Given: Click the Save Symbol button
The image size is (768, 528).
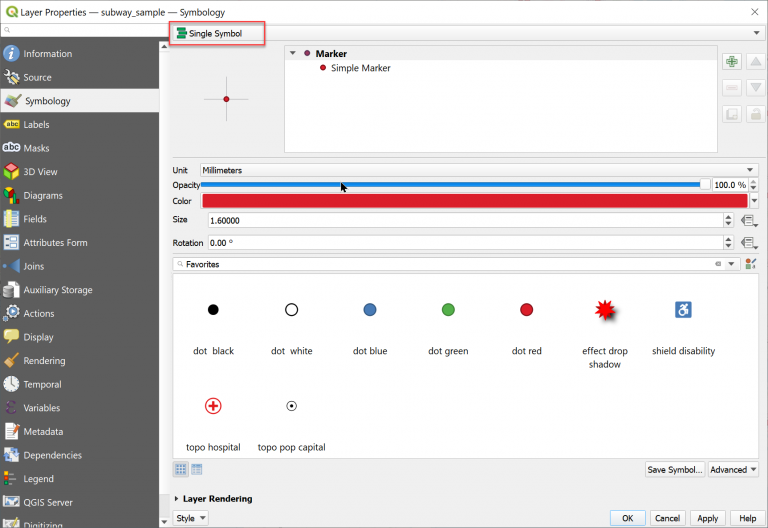Looking at the screenshot, I should (675, 470).
